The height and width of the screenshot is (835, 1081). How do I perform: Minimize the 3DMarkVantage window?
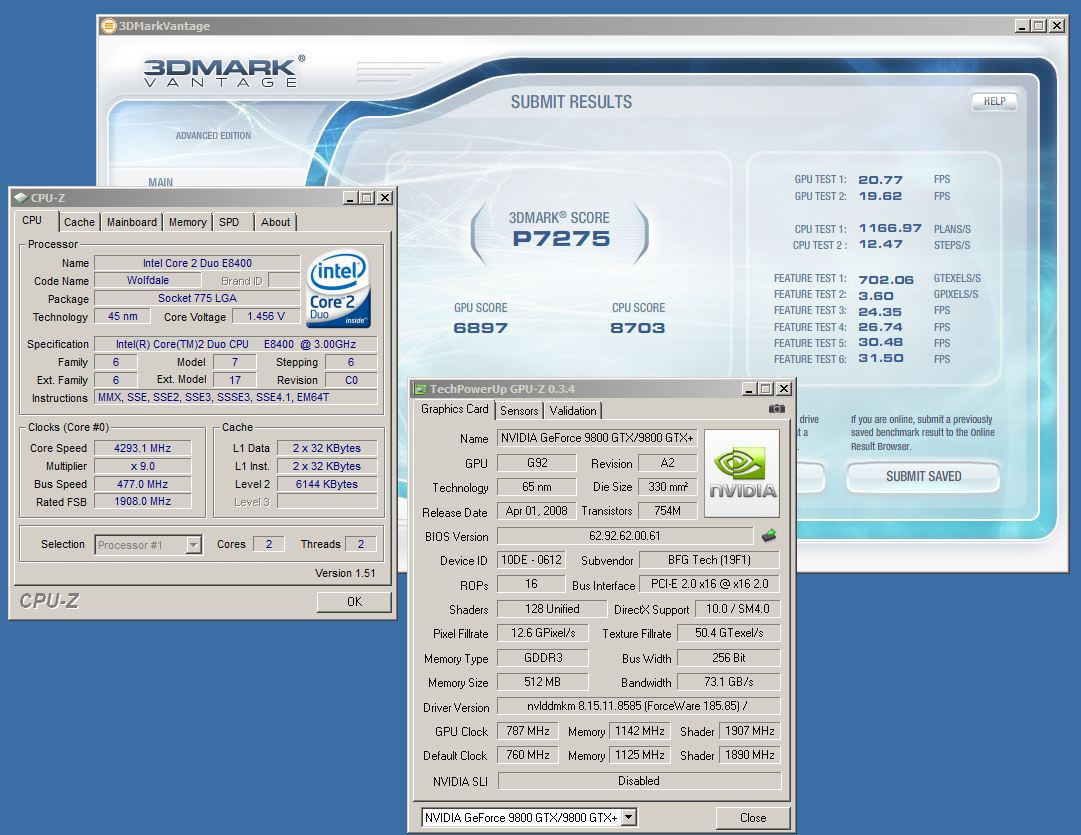click(x=1022, y=26)
